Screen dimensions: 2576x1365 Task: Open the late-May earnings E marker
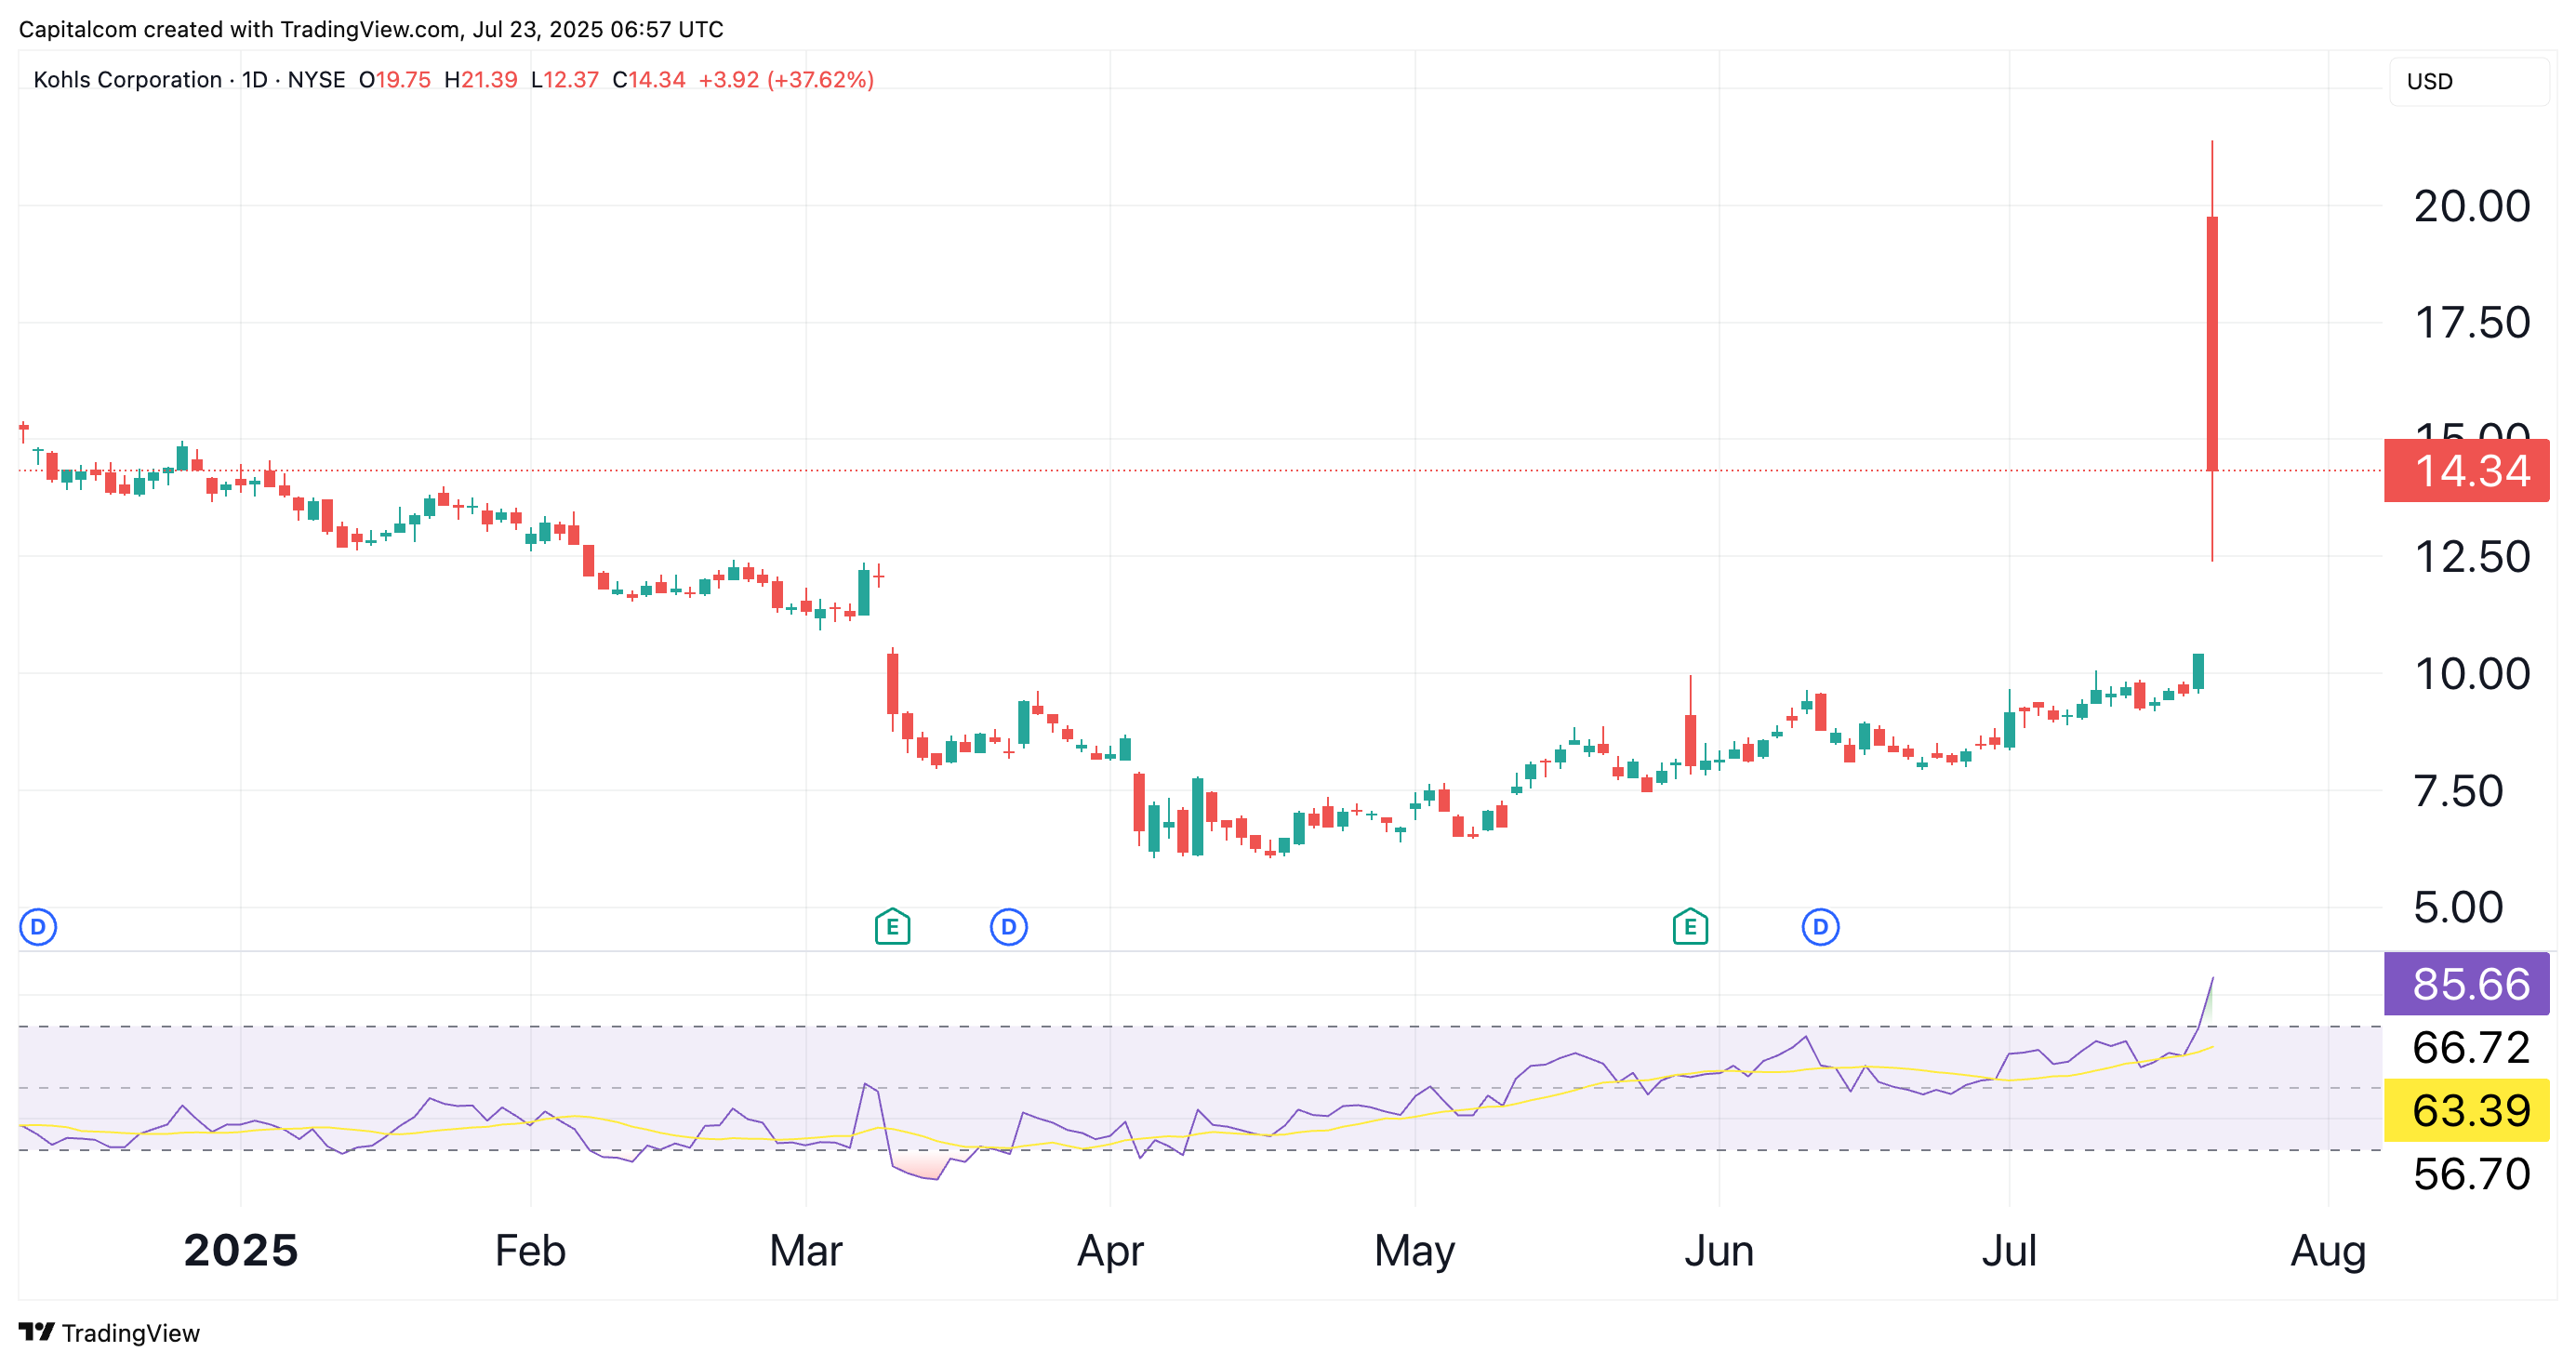[1690, 927]
